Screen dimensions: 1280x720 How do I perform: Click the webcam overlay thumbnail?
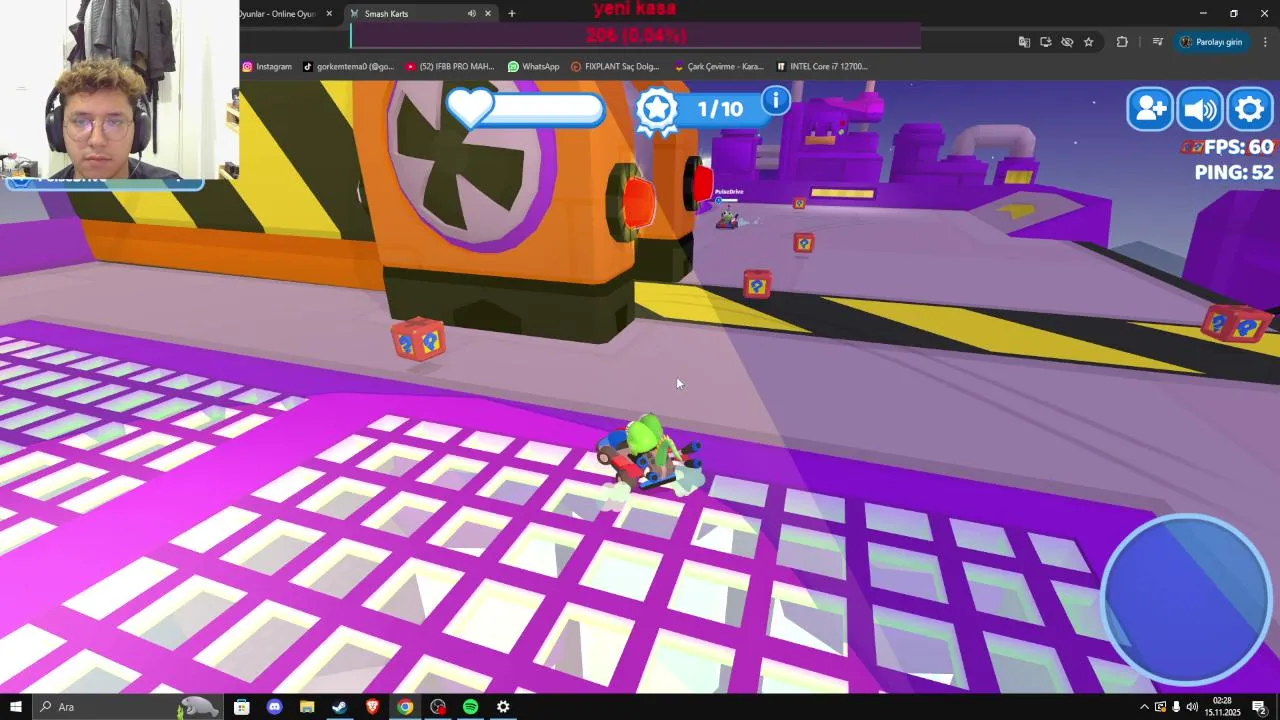(120, 92)
